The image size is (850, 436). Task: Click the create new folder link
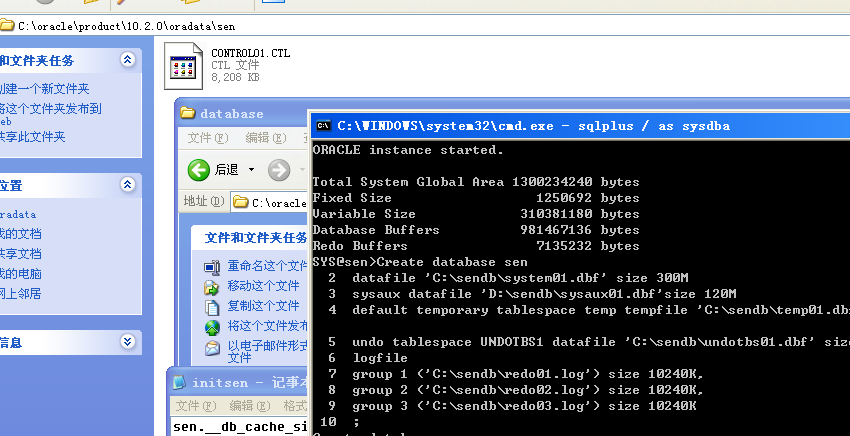[x=44, y=88]
